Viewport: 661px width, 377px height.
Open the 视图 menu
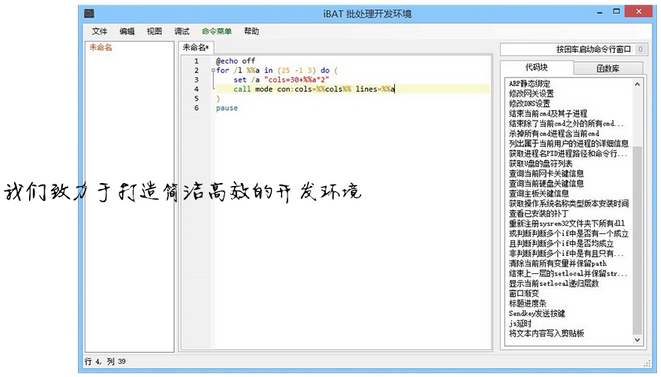(x=154, y=31)
